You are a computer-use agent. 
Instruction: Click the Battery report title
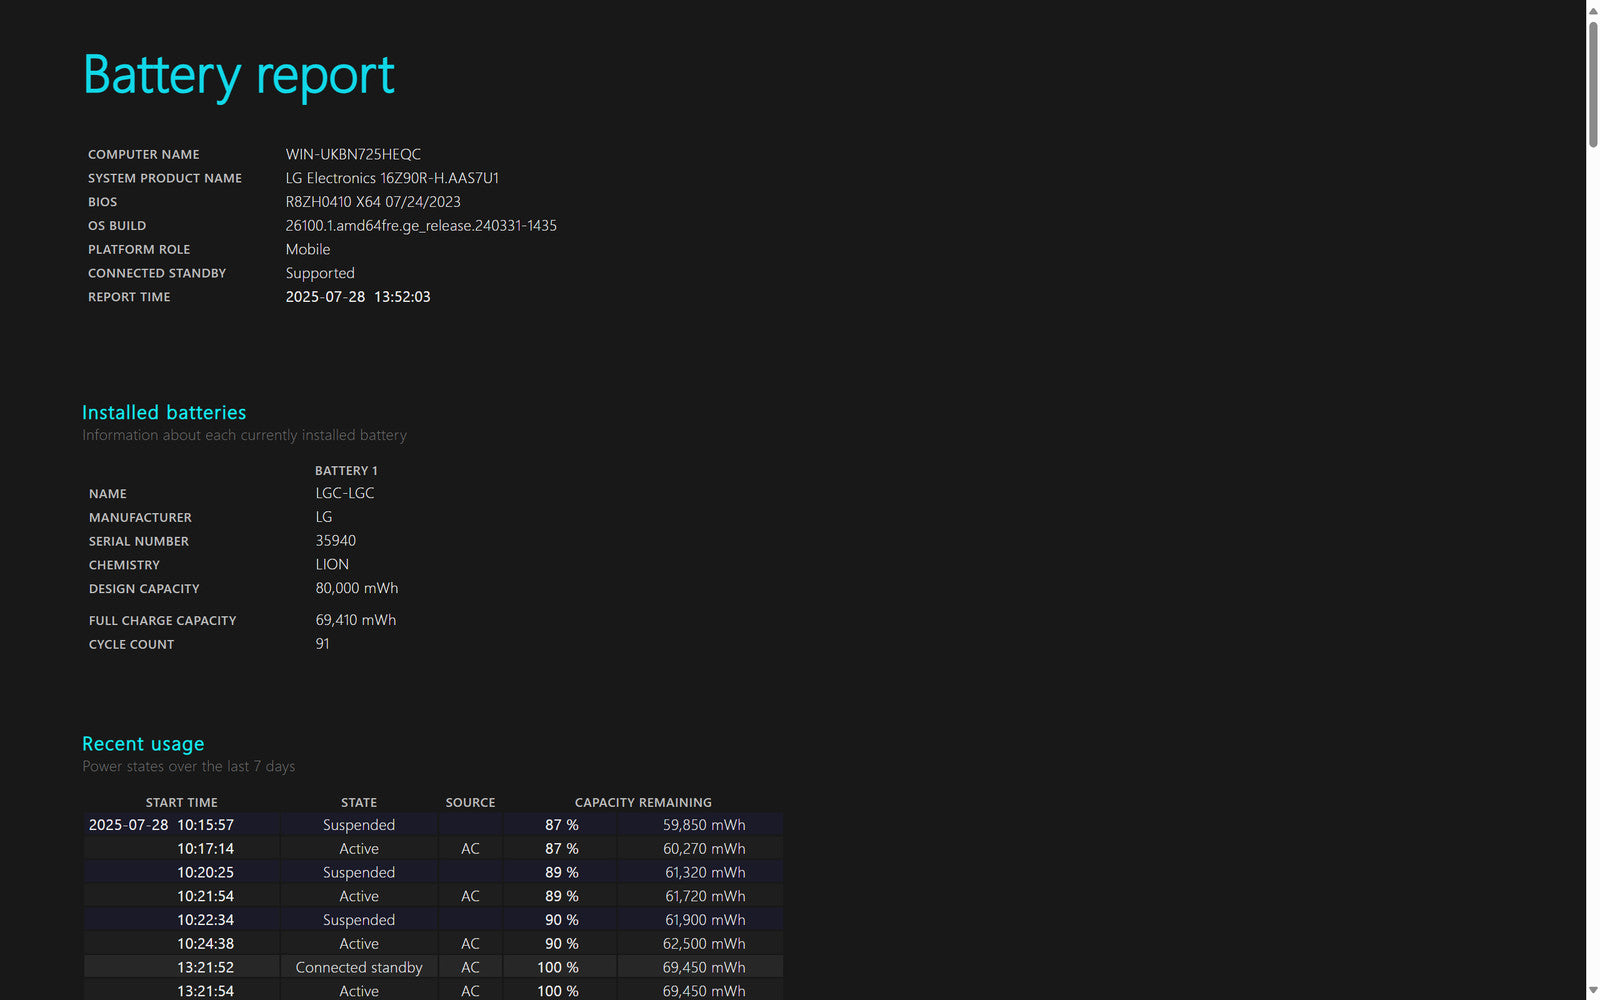pyautogui.click(x=238, y=76)
